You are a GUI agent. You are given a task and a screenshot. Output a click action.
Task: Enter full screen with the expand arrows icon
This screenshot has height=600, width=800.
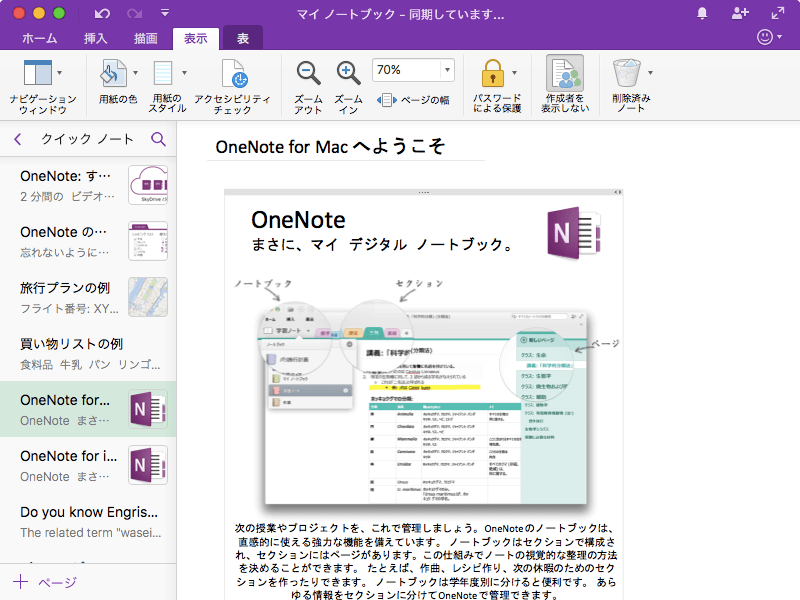click(778, 14)
